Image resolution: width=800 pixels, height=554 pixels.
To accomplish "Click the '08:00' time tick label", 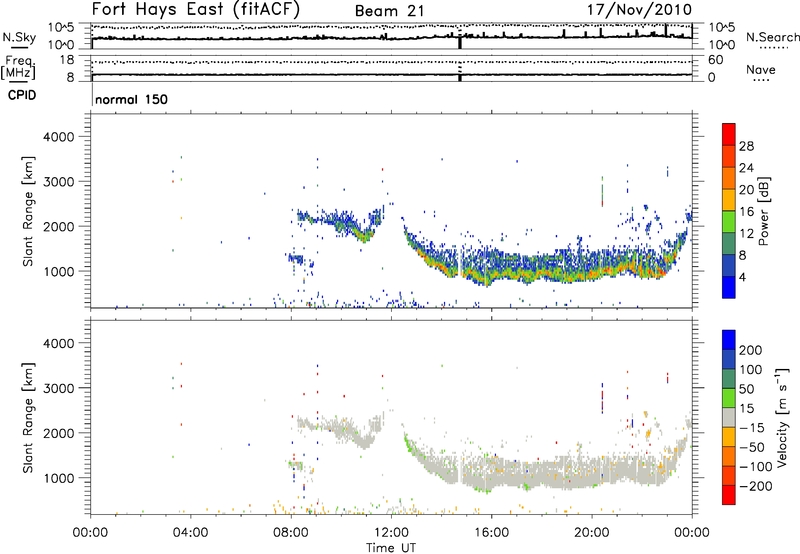I will point(291,533).
